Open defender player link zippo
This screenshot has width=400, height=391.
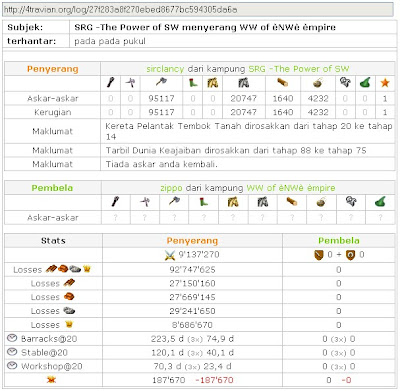[171, 188]
